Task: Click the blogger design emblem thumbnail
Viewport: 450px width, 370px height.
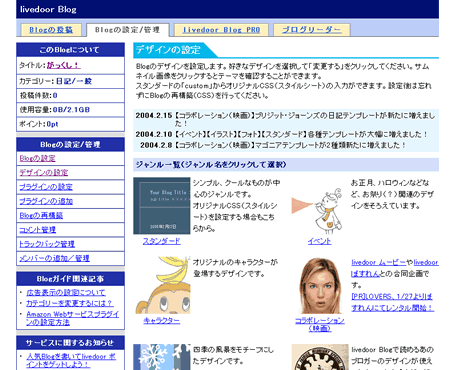Action: pyautogui.click(x=320, y=357)
